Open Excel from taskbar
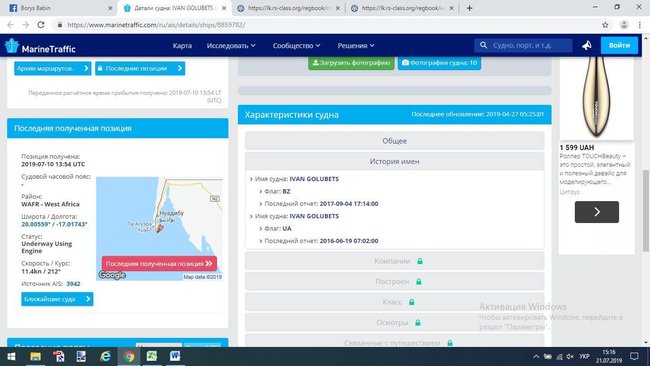This screenshot has height=366, width=650. coord(152,356)
